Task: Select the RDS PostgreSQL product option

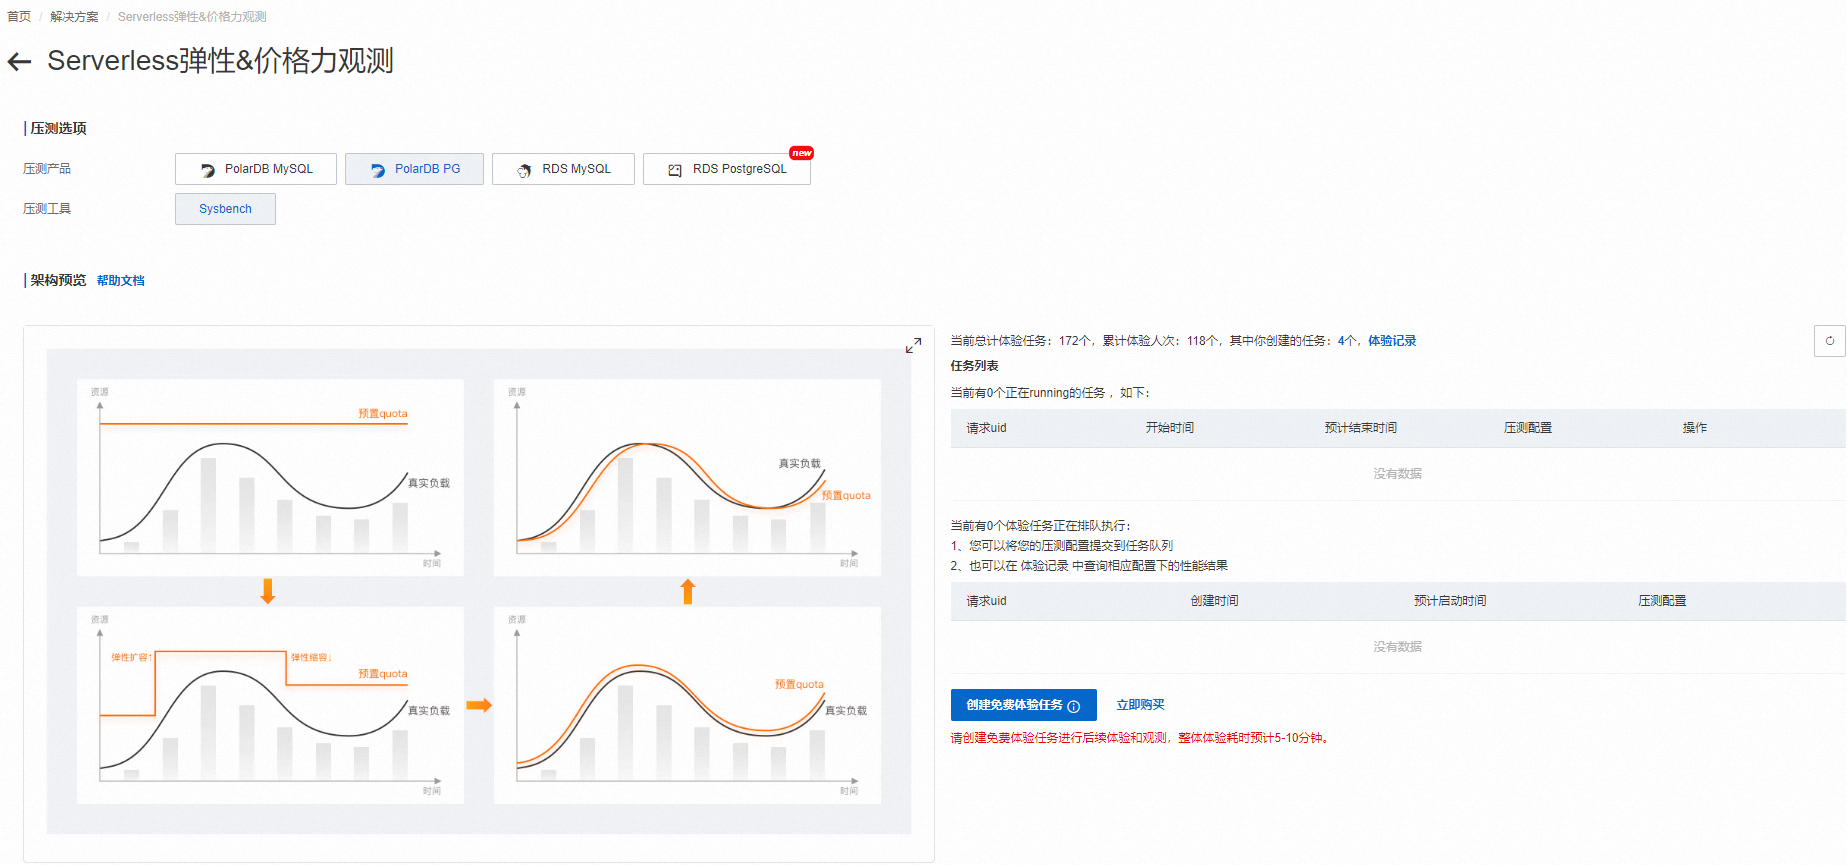Action: tap(727, 169)
